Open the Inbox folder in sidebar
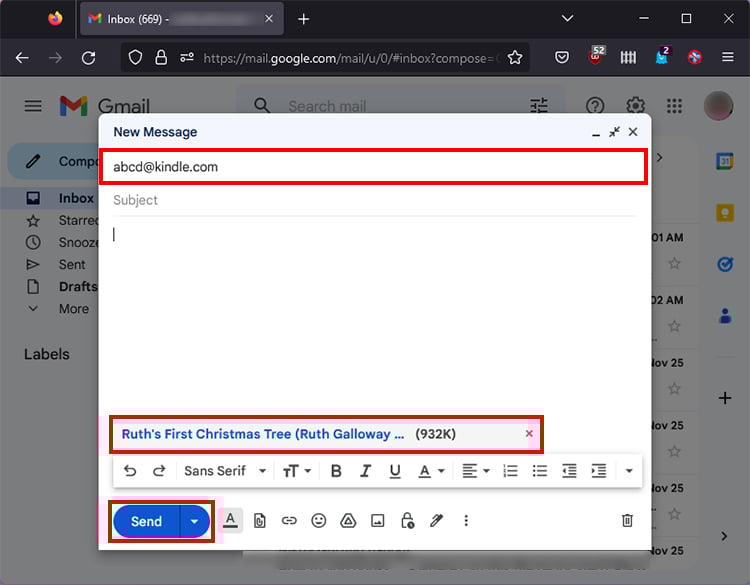This screenshot has width=750, height=585. (75, 198)
